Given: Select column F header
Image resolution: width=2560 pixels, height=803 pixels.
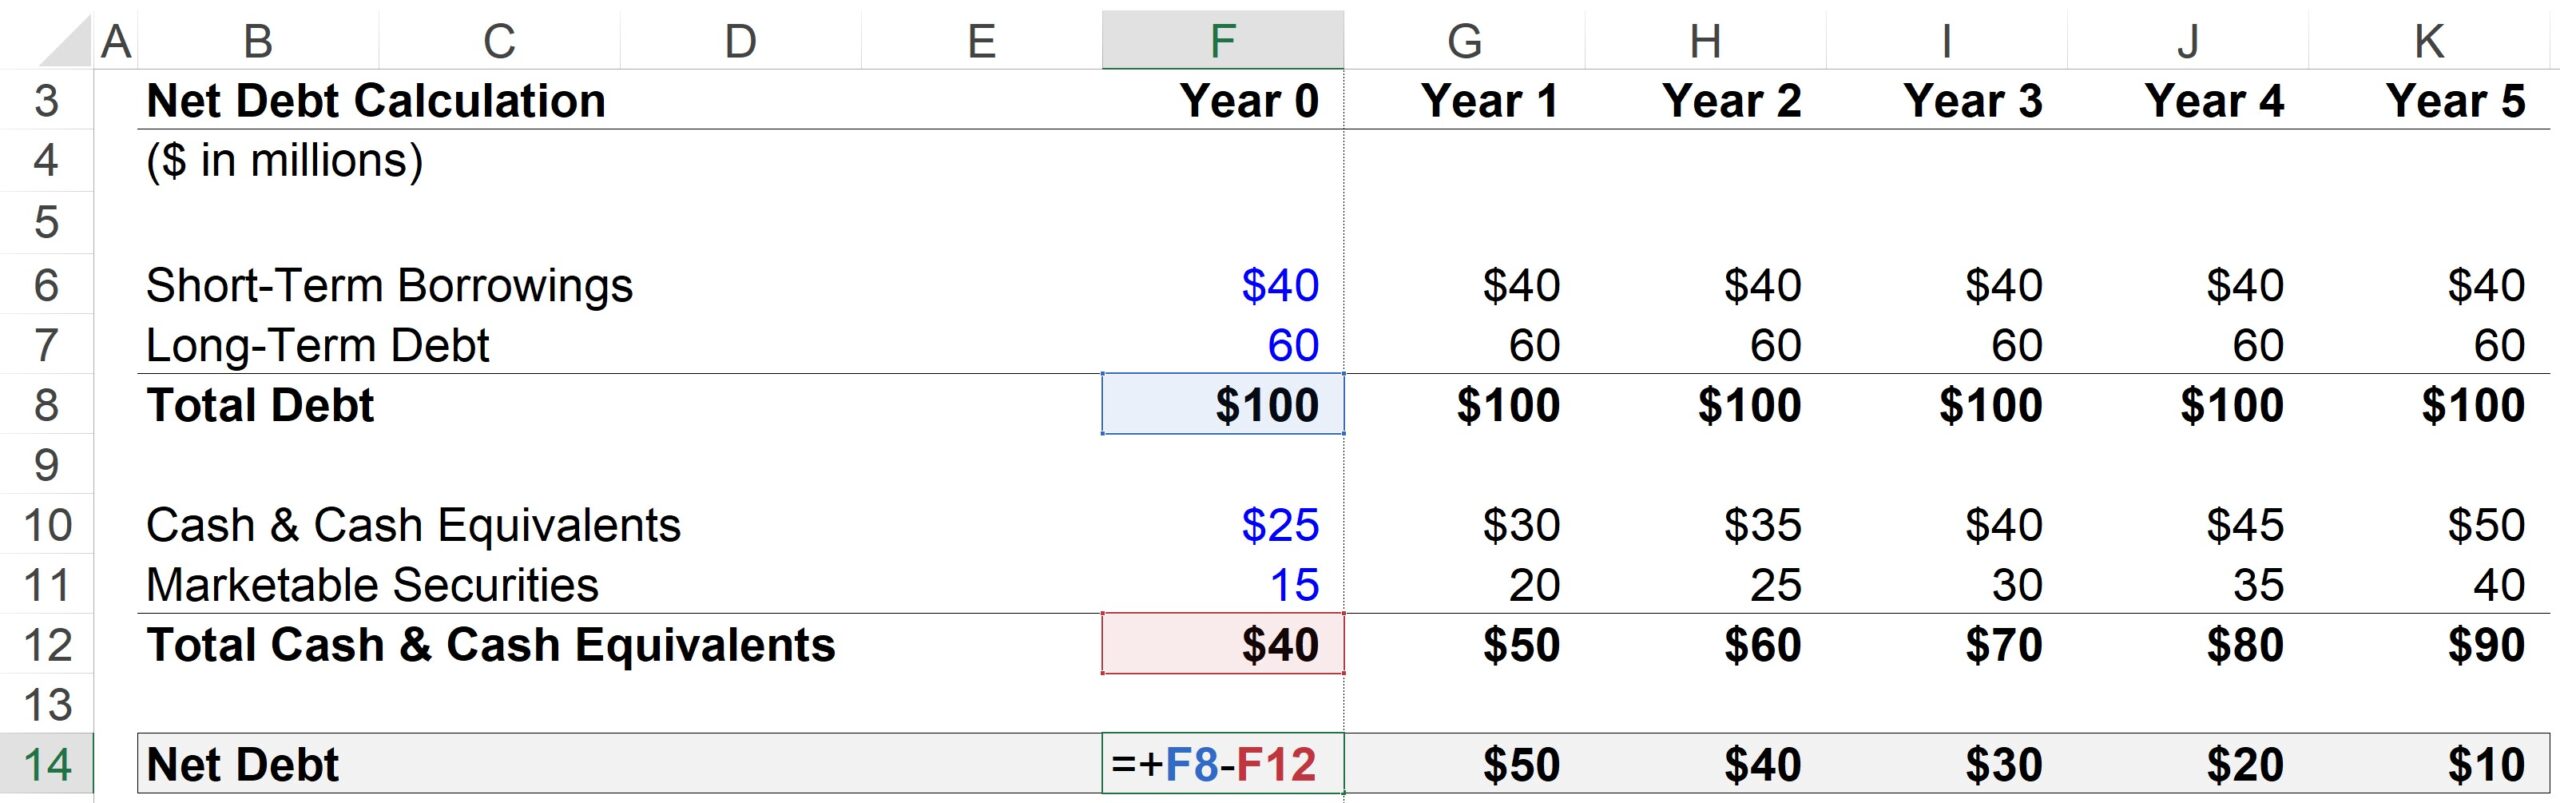Looking at the screenshot, I should (x=1222, y=41).
